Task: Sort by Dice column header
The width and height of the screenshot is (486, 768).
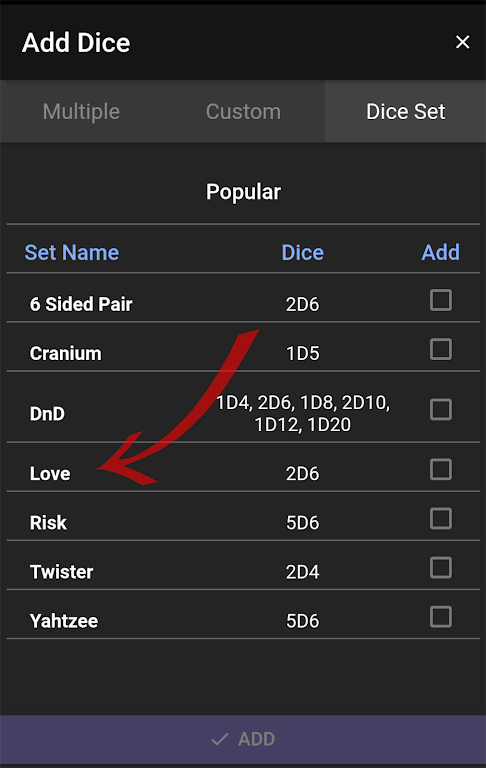Action: (x=302, y=253)
